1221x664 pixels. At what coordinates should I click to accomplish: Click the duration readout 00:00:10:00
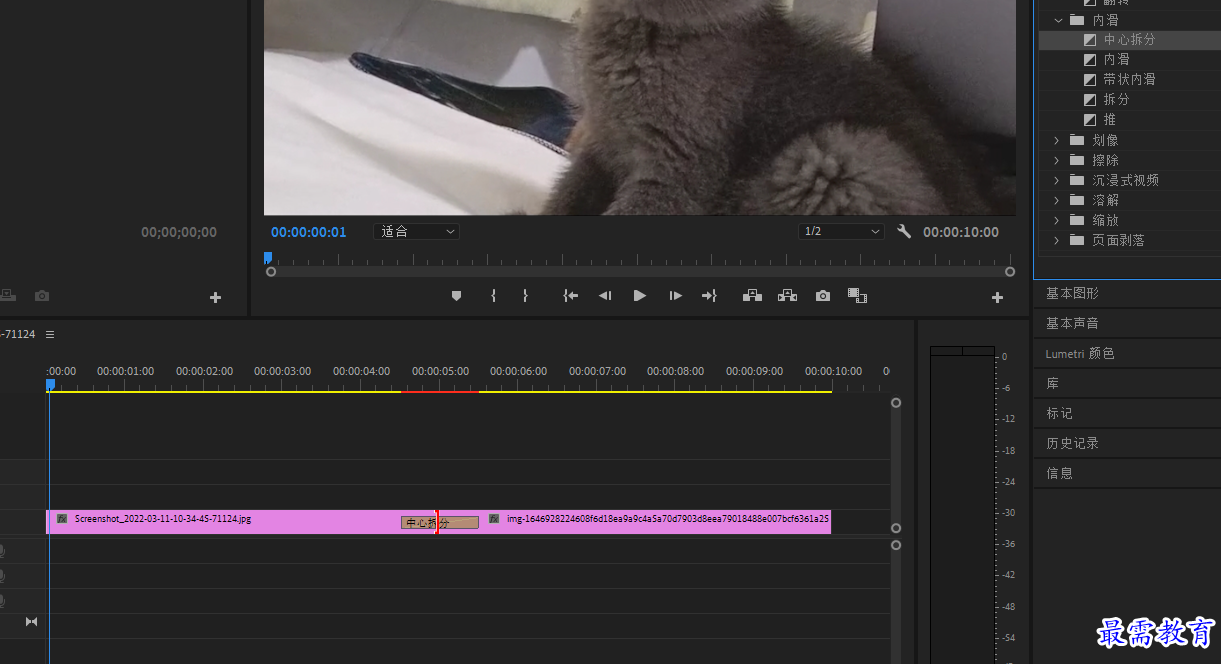click(960, 232)
